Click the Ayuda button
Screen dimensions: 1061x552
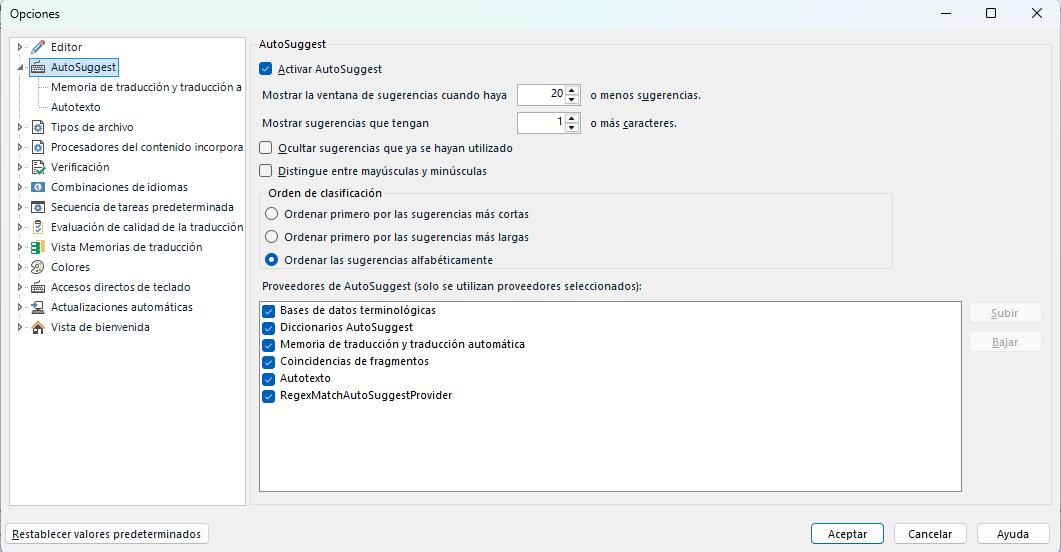[x=1013, y=534]
